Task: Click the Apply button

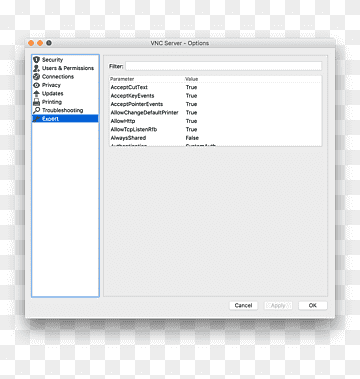Action: pyautogui.click(x=278, y=305)
